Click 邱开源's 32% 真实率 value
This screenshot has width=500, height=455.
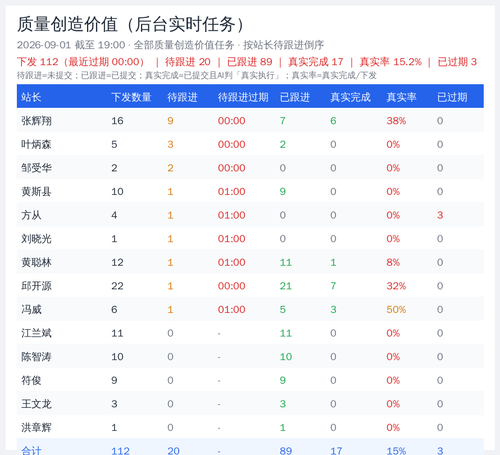pos(396,286)
